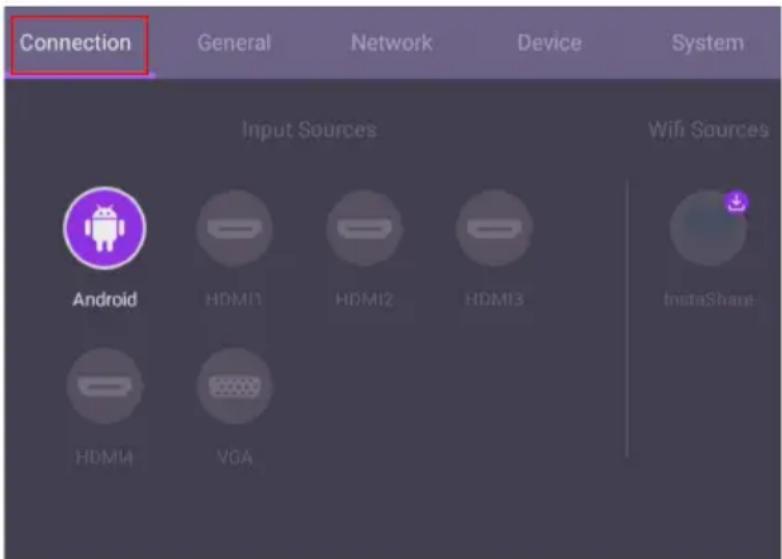Image resolution: width=782 pixels, height=559 pixels.
Task: Click the HDMI3 label
Action: point(494,299)
